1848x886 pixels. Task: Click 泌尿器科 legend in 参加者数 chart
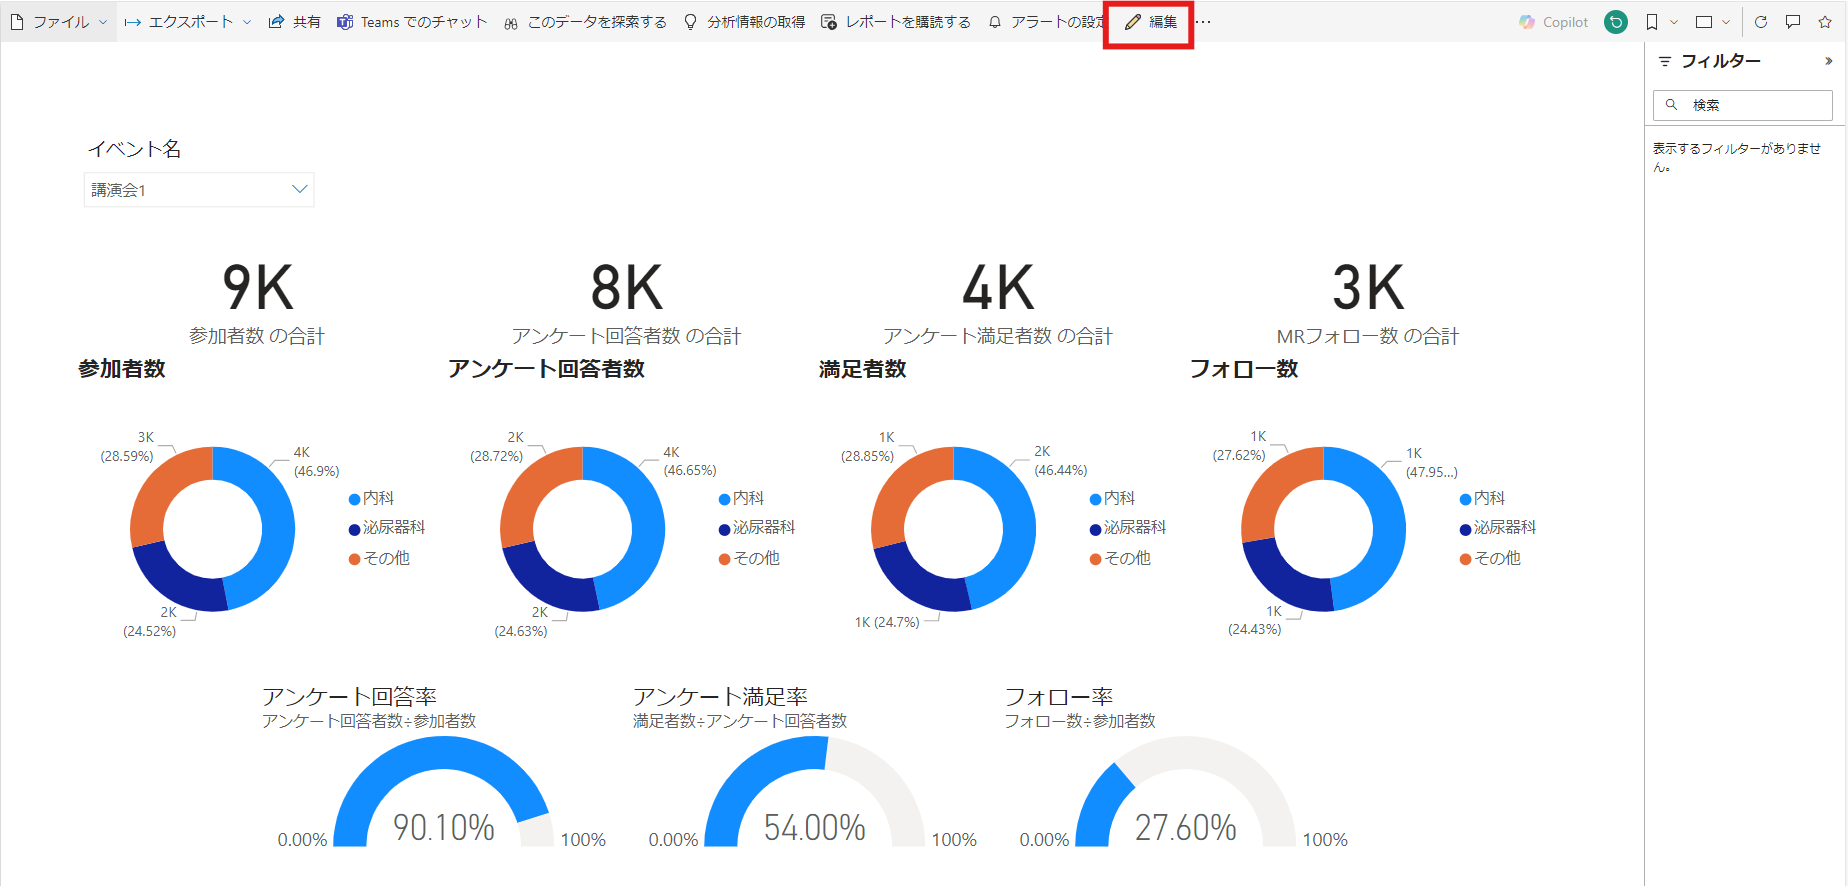pyautogui.click(x=387, y=527)
